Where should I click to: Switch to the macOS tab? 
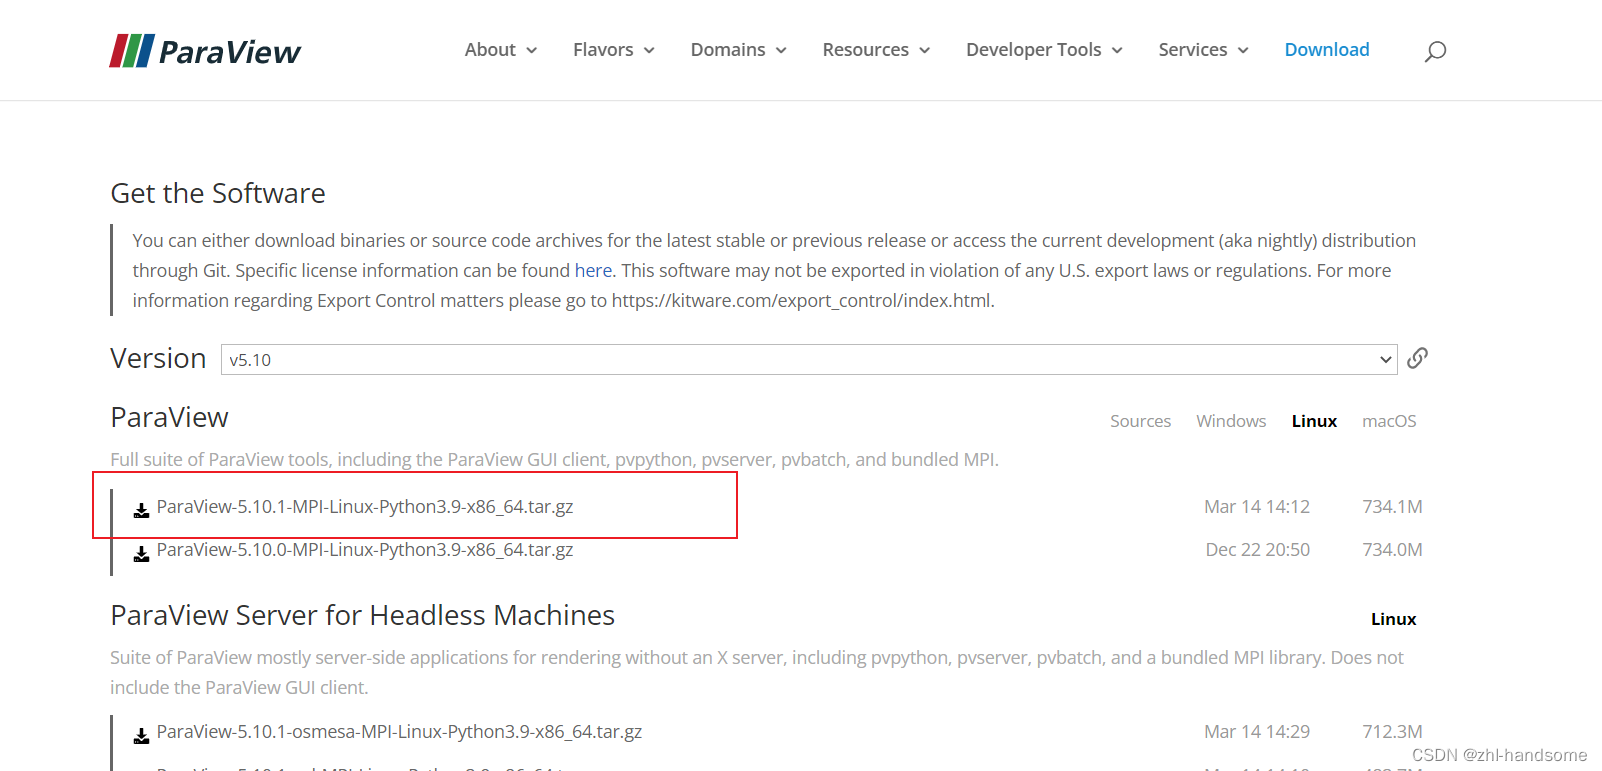pyautogui.click(x=1389, y=421)
